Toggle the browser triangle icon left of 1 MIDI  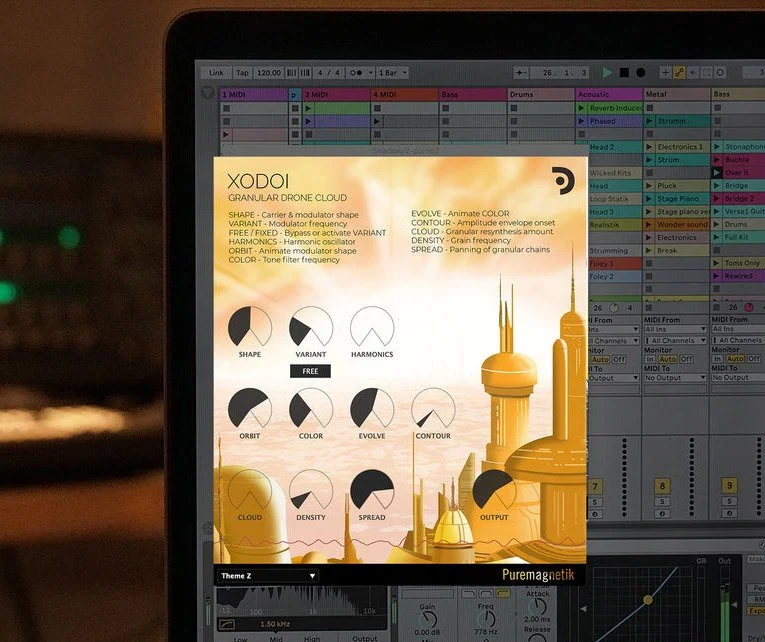207,91
